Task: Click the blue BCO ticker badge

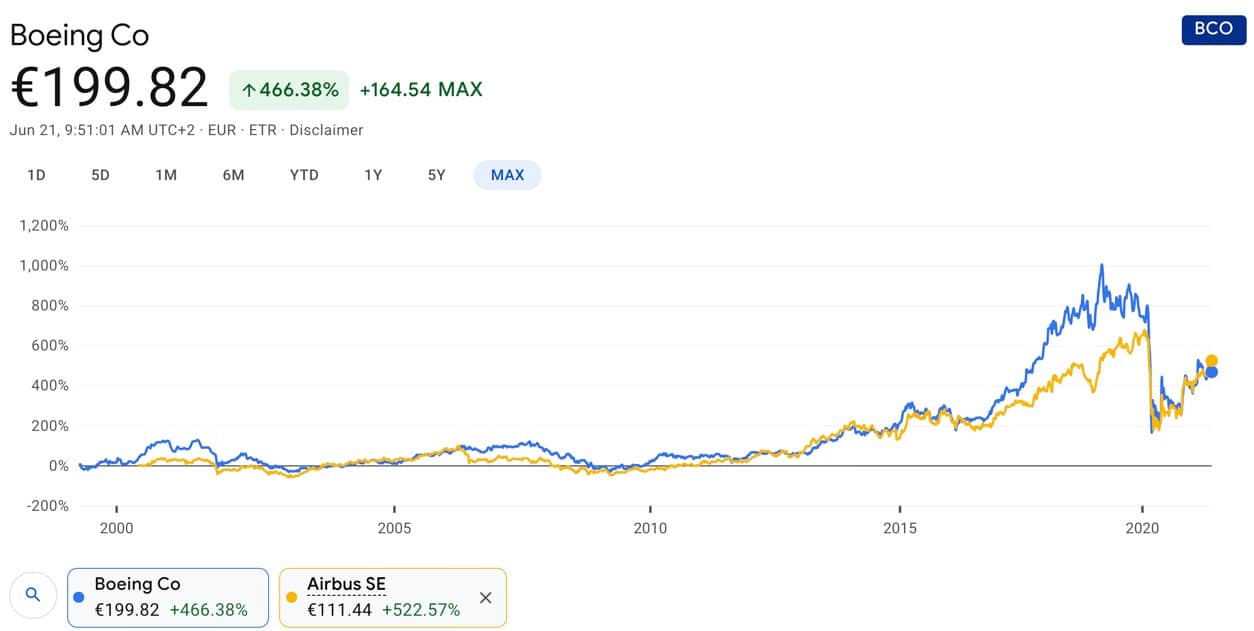Action: [1213, 29]
